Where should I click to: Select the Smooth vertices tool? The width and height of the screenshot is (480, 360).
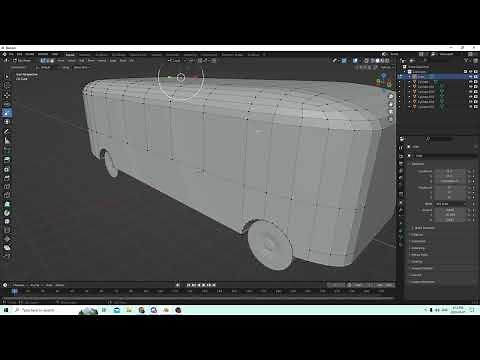click(7, 221)
